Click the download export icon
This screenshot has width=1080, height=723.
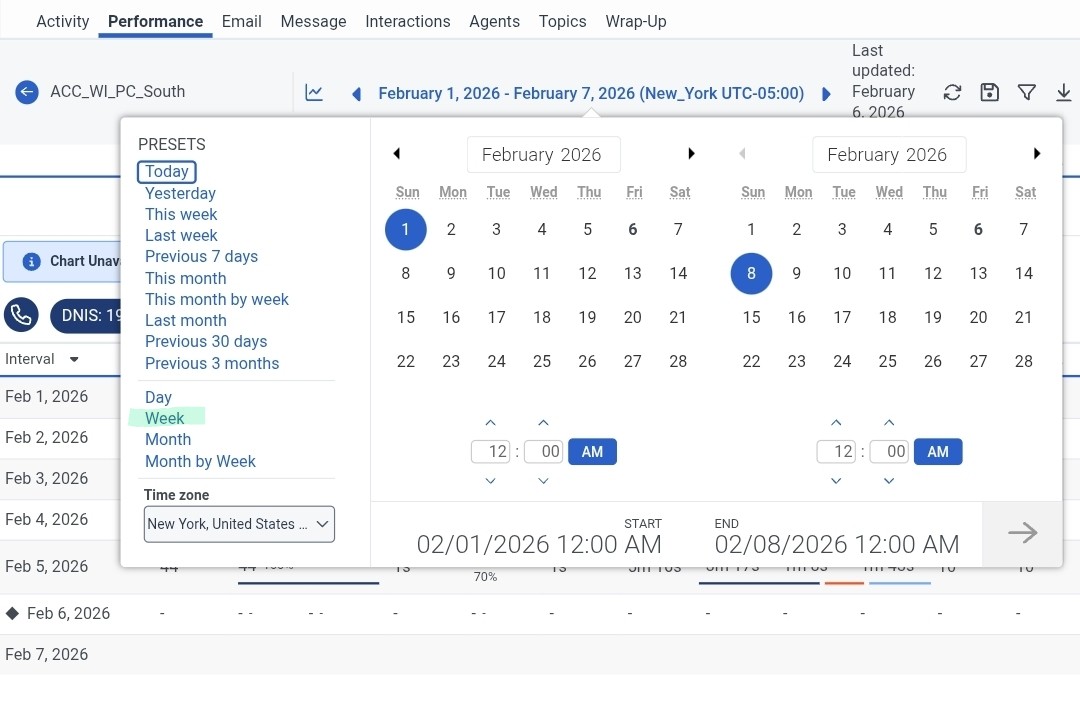(x=1063, y=93)
